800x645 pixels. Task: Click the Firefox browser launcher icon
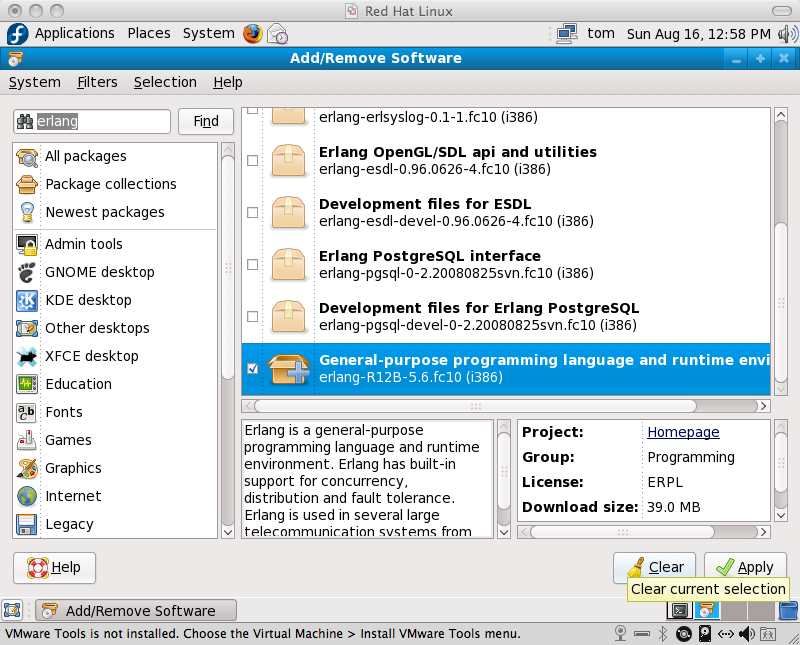tap(252, 33)
